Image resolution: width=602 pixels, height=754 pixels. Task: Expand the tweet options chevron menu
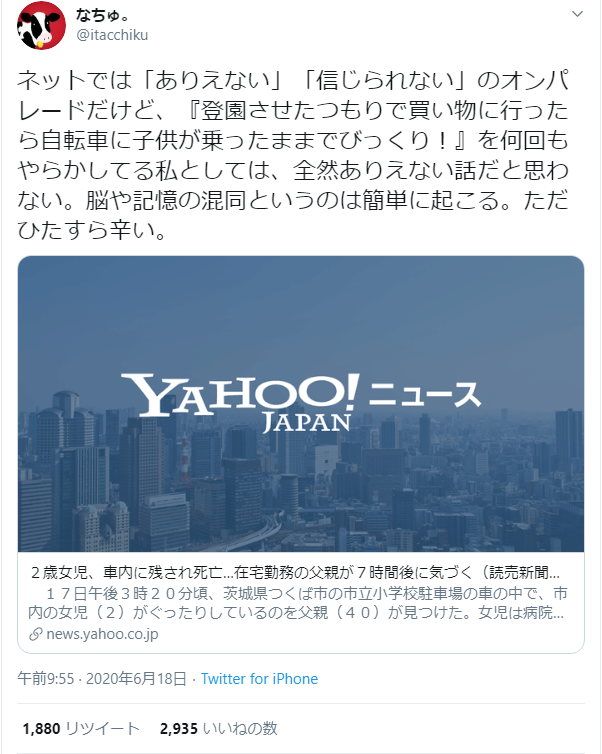577,14
